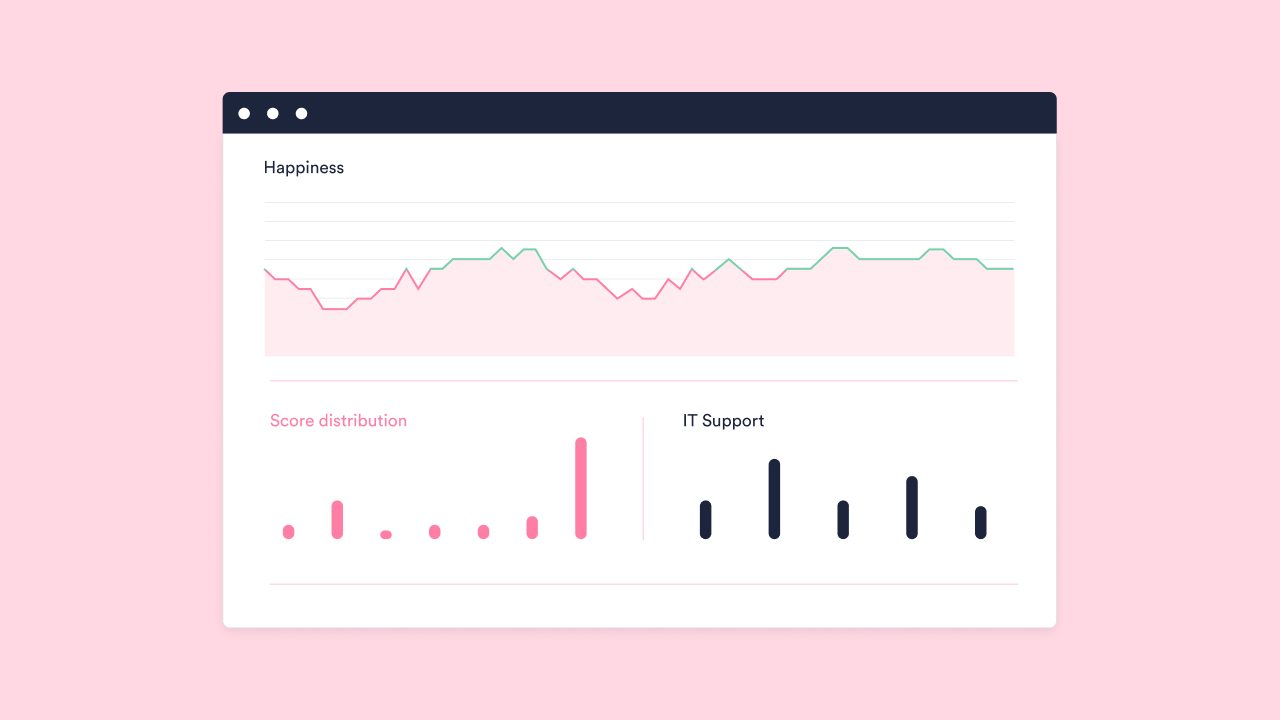This screenshot has width=1280, height=720.
Task: Click the sixth pink Score distribution bar
Action: point(532,528)
